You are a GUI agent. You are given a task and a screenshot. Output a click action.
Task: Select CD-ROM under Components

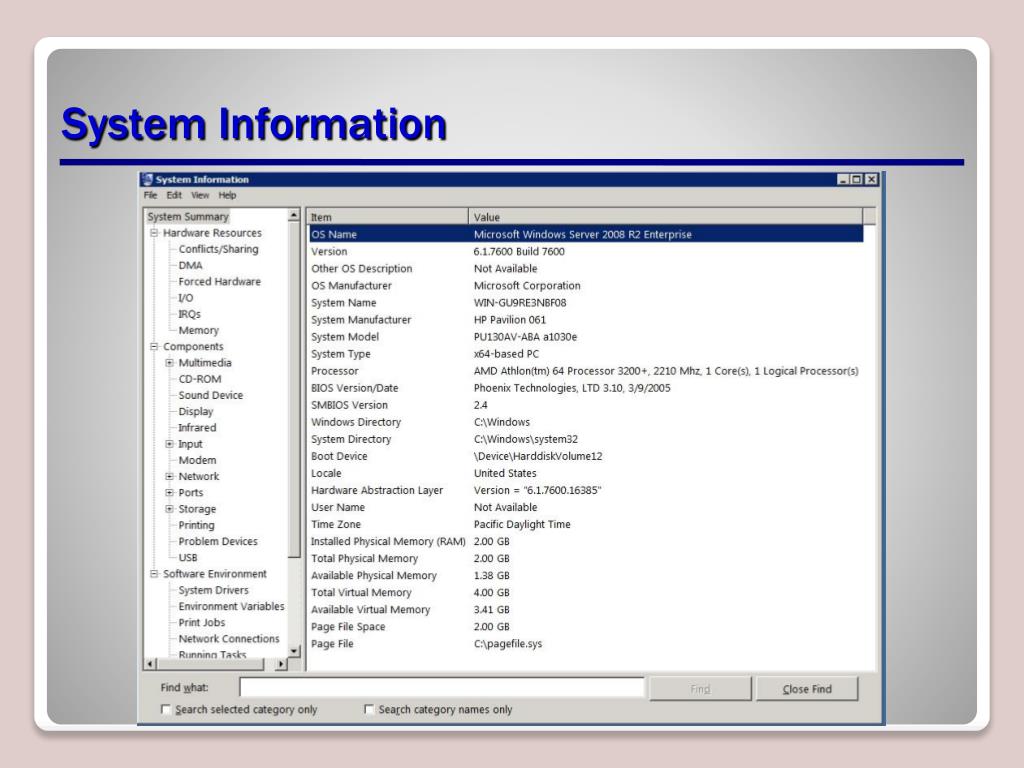[200, 379]
